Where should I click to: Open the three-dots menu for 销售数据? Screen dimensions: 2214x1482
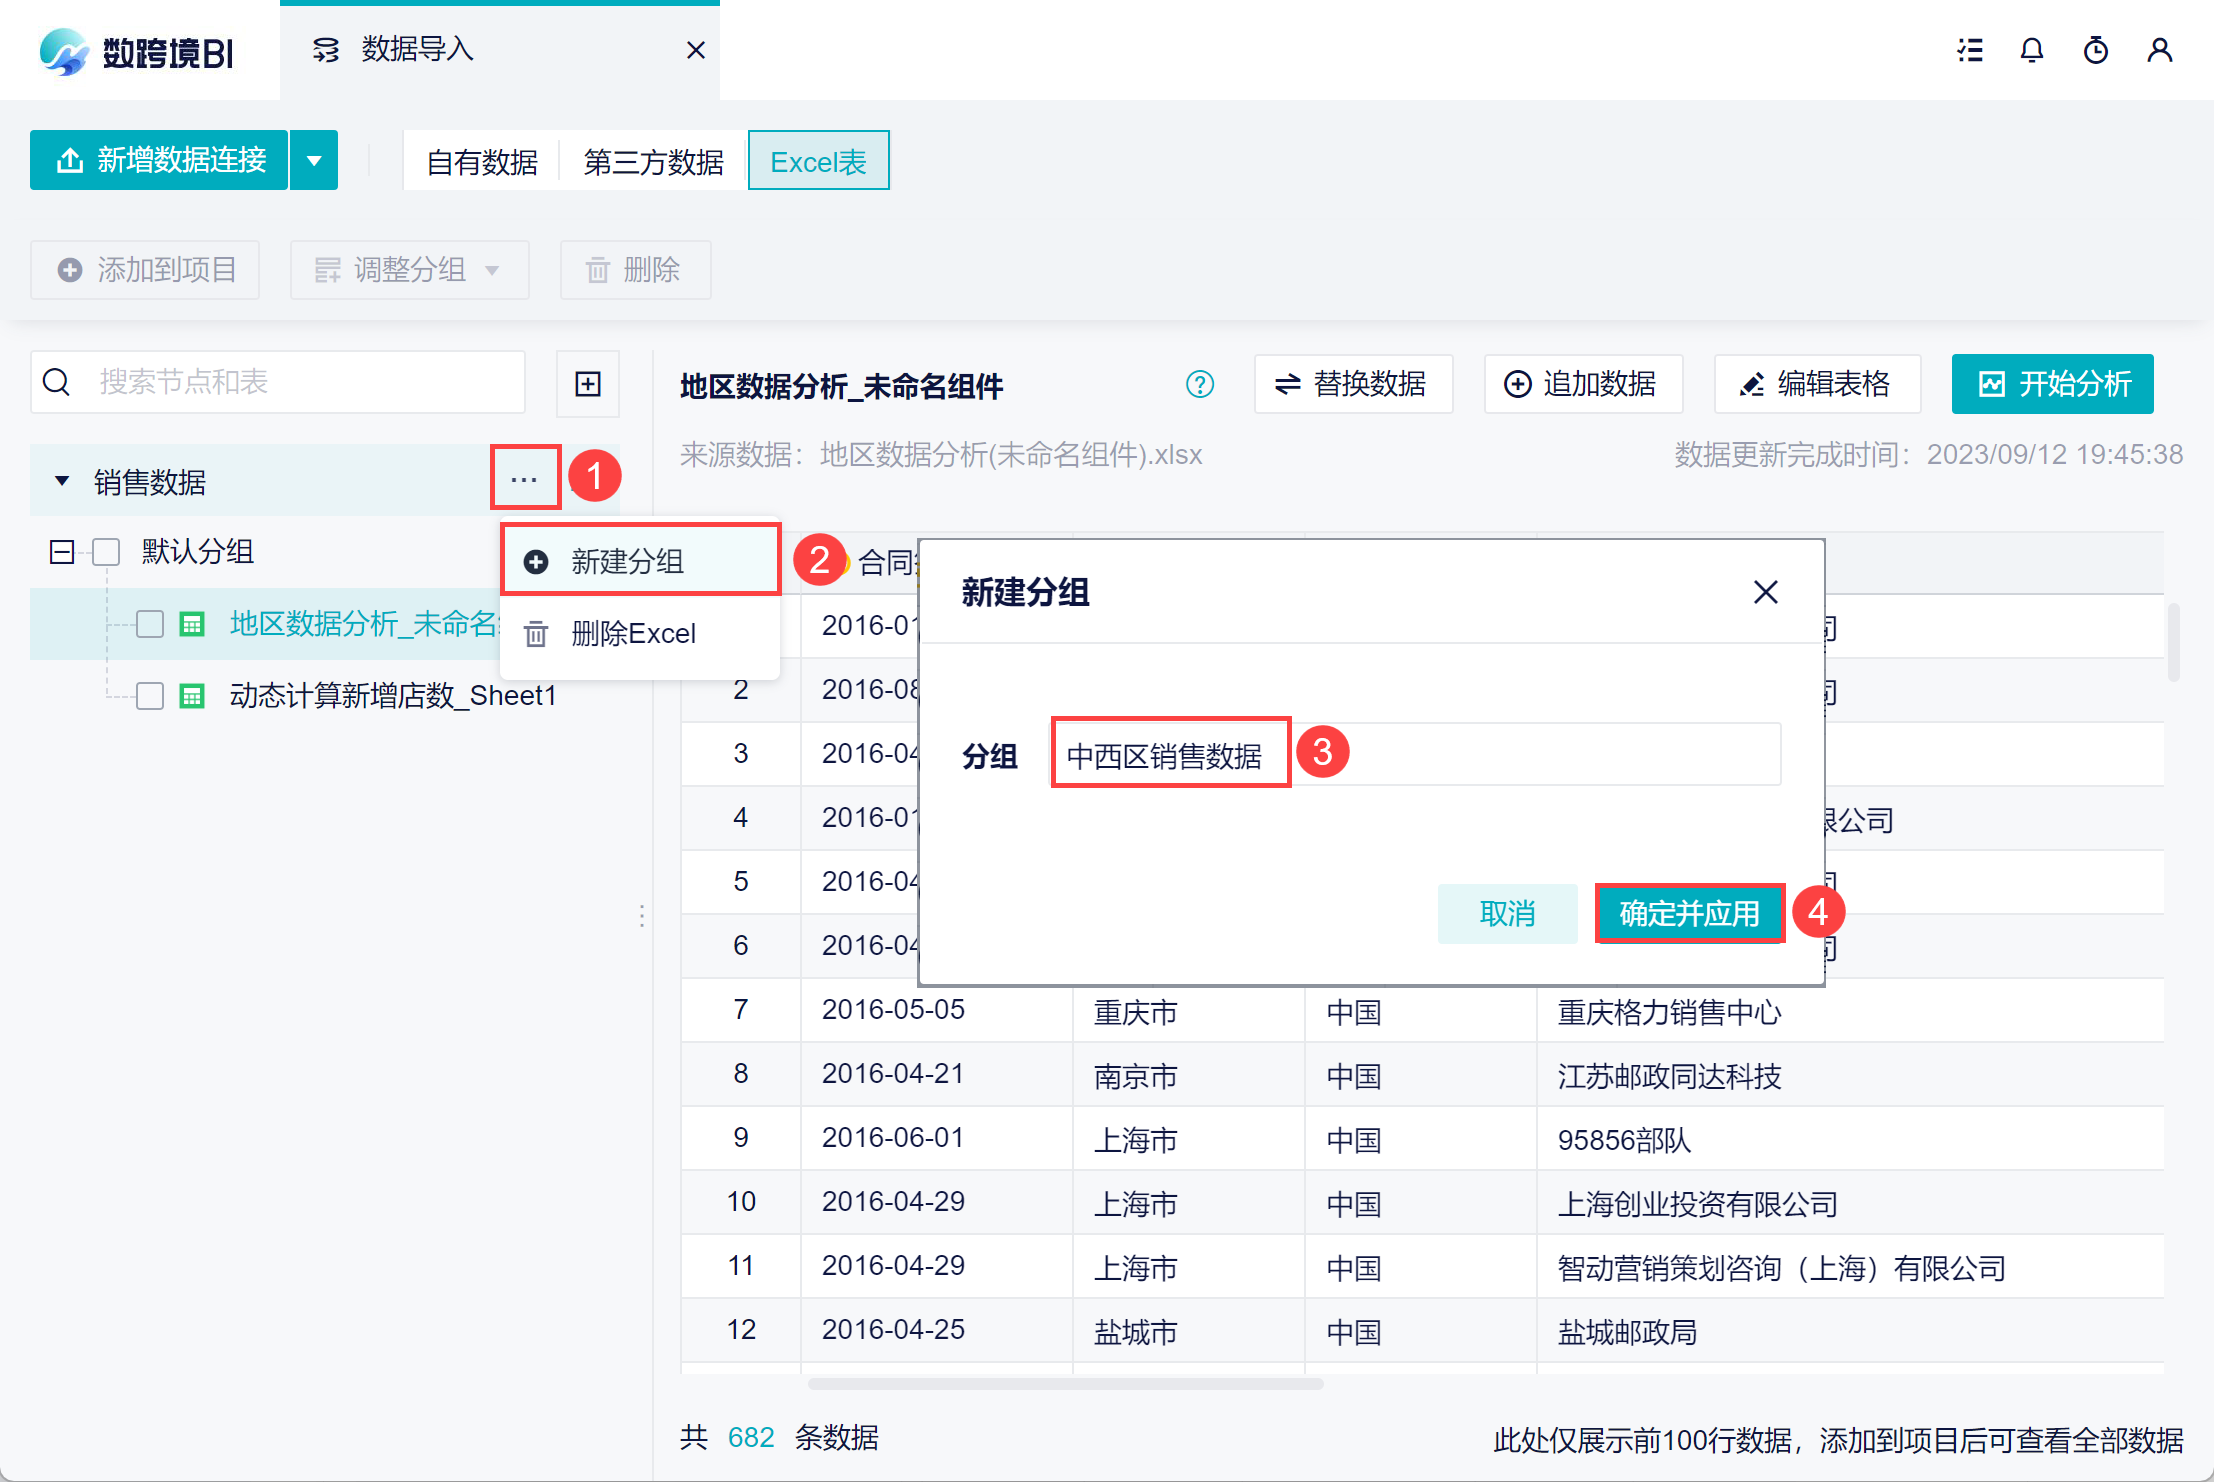(x=525, y=480)
